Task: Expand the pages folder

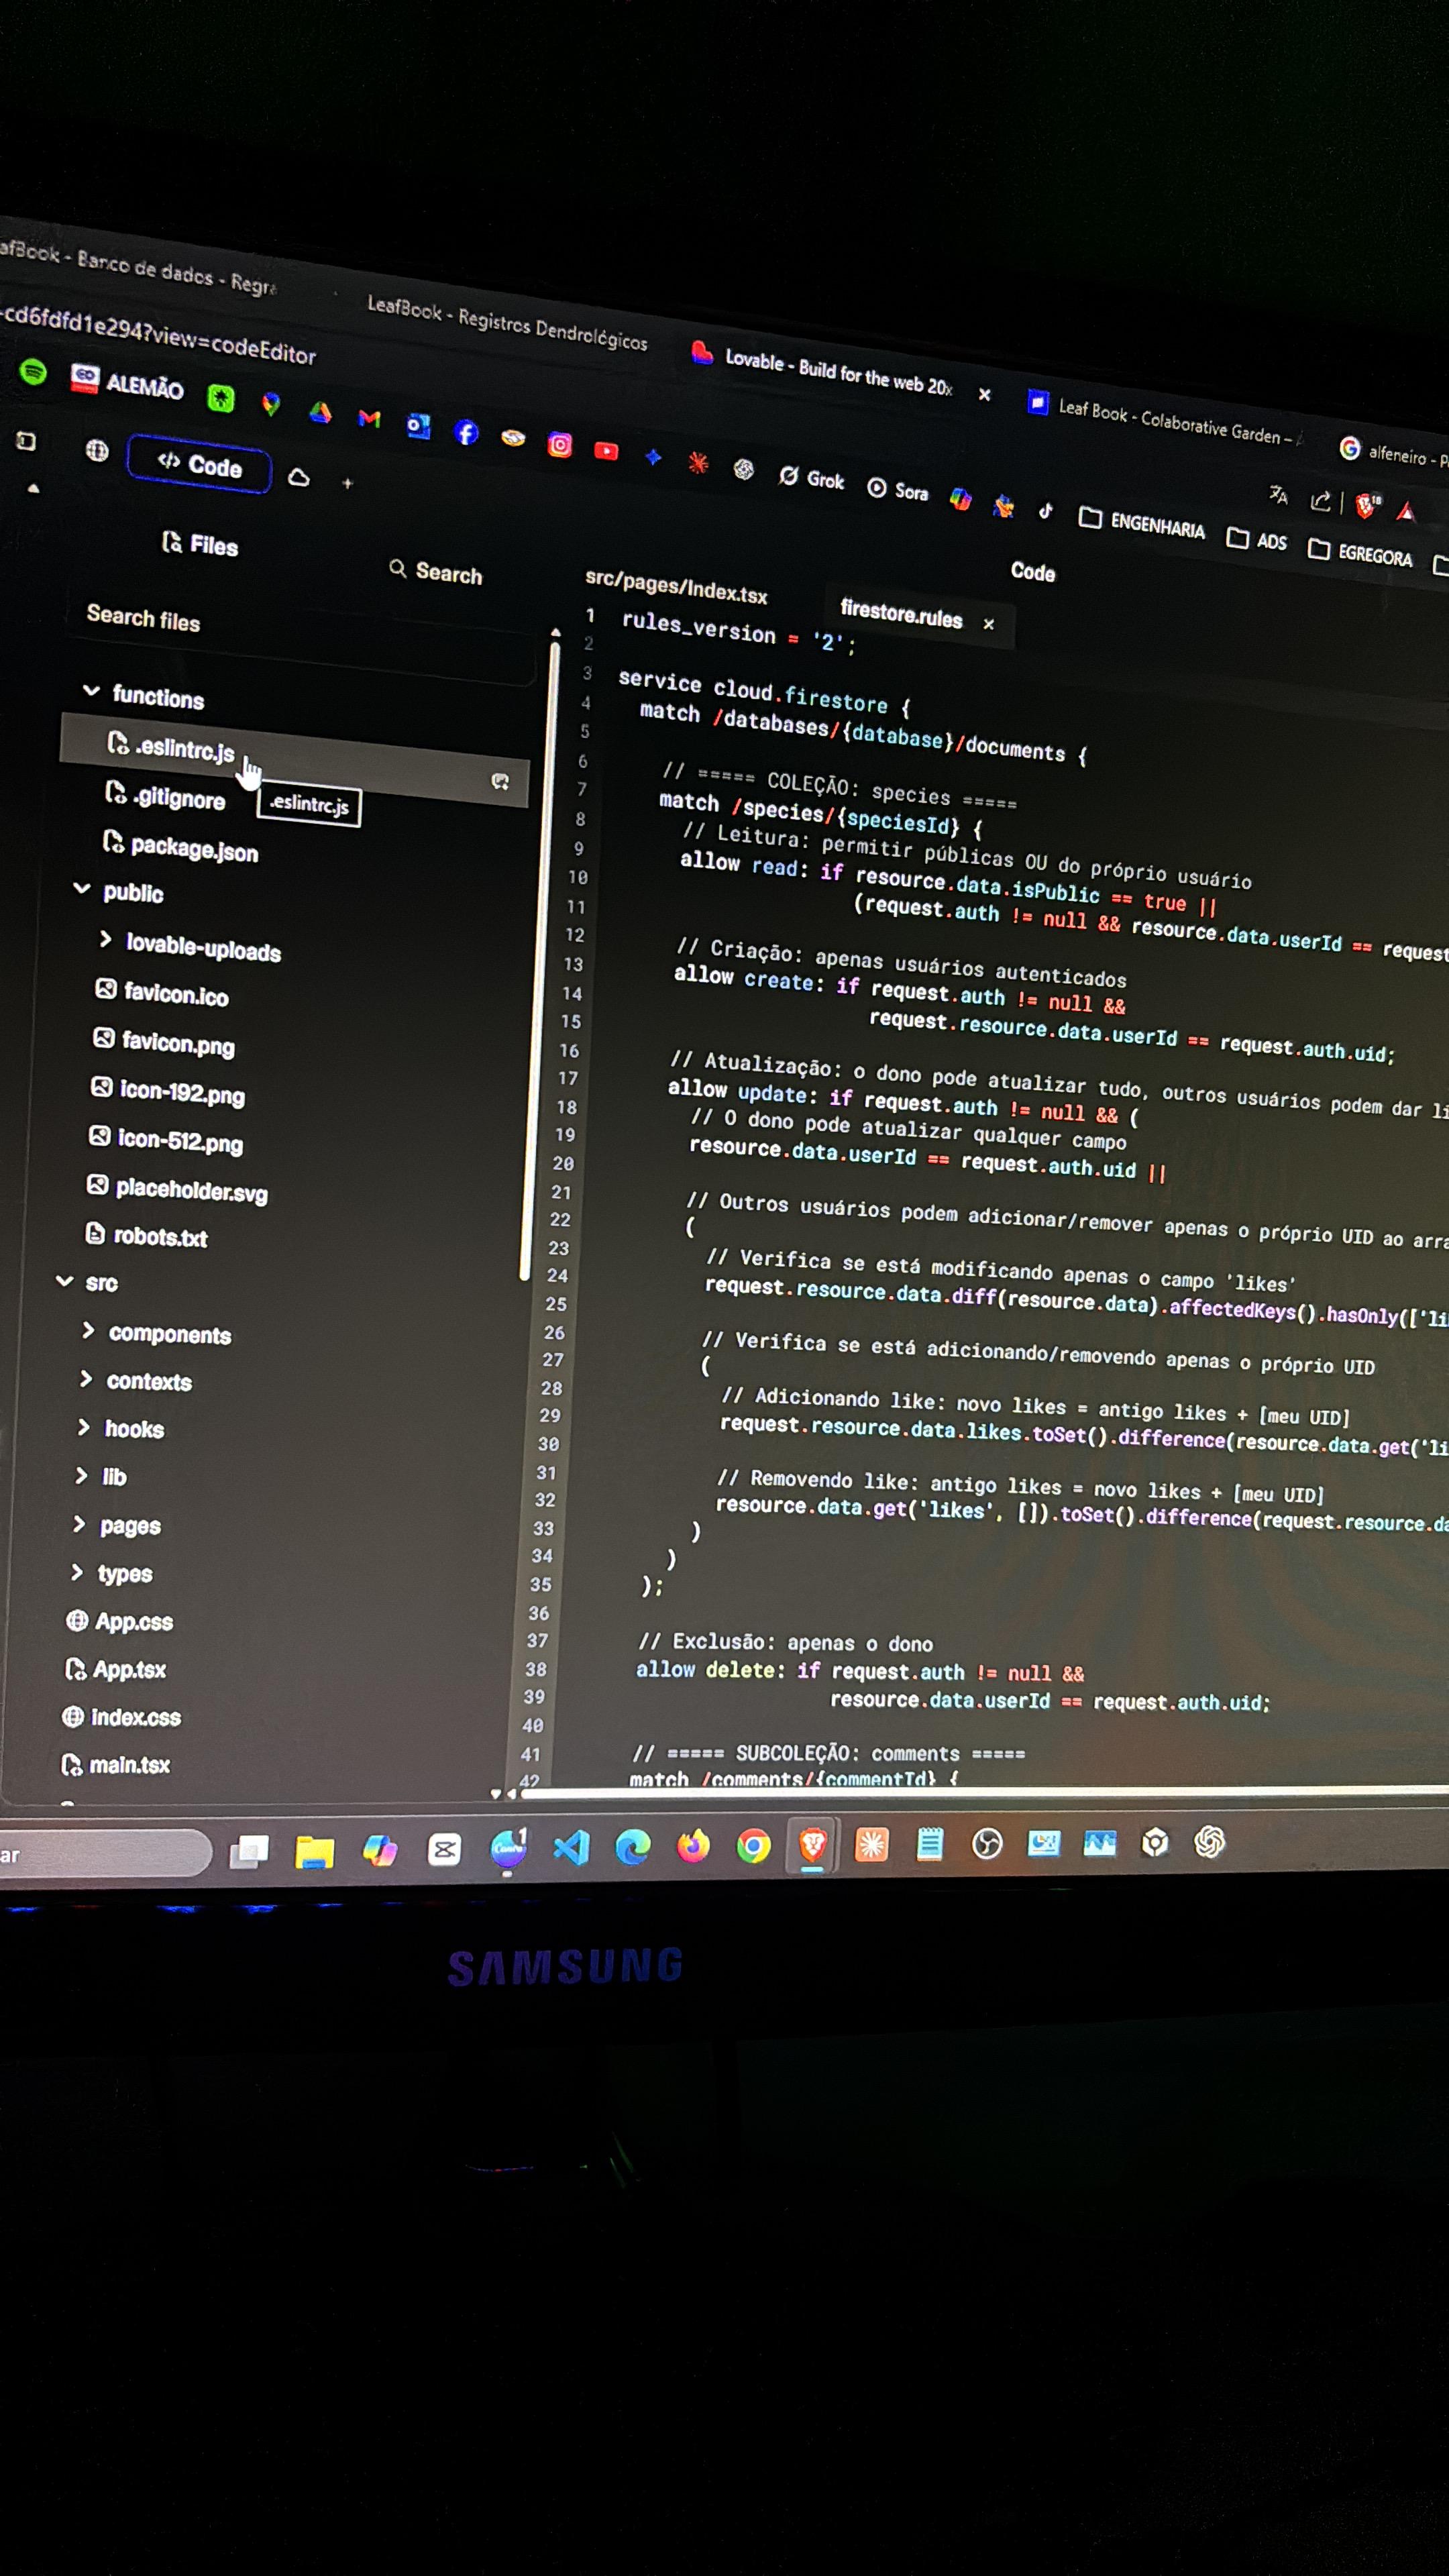Action: tap(116, 1525)
